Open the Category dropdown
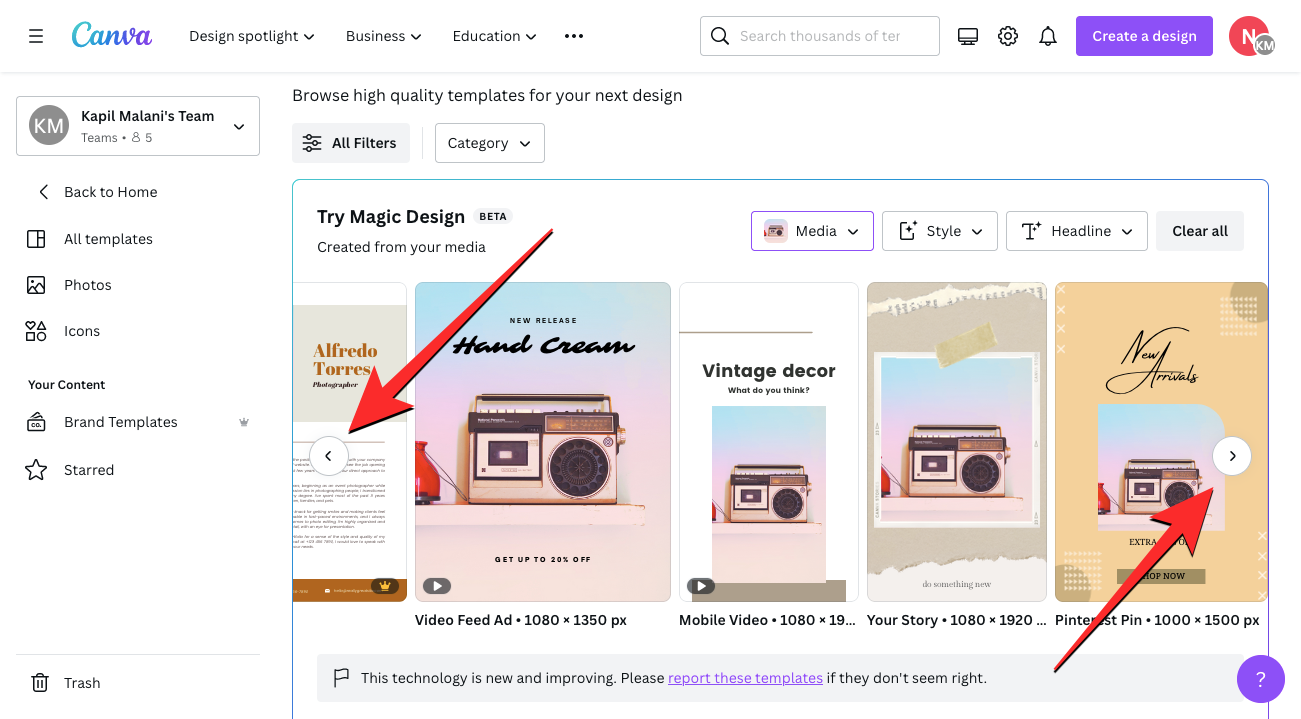 (489, 143)
